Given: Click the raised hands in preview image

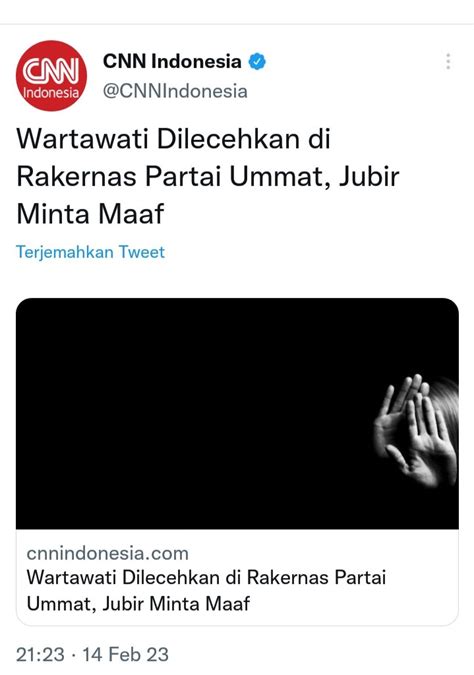Looking at the screenshot, I should pos(415,431).
